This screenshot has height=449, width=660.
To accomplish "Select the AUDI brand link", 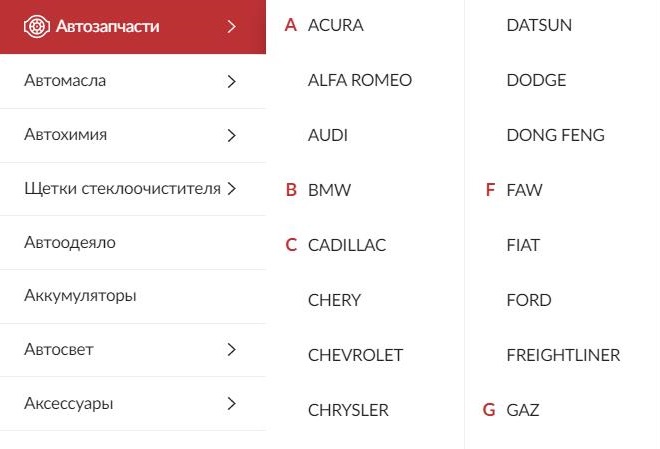I will (x=328, y=135).
